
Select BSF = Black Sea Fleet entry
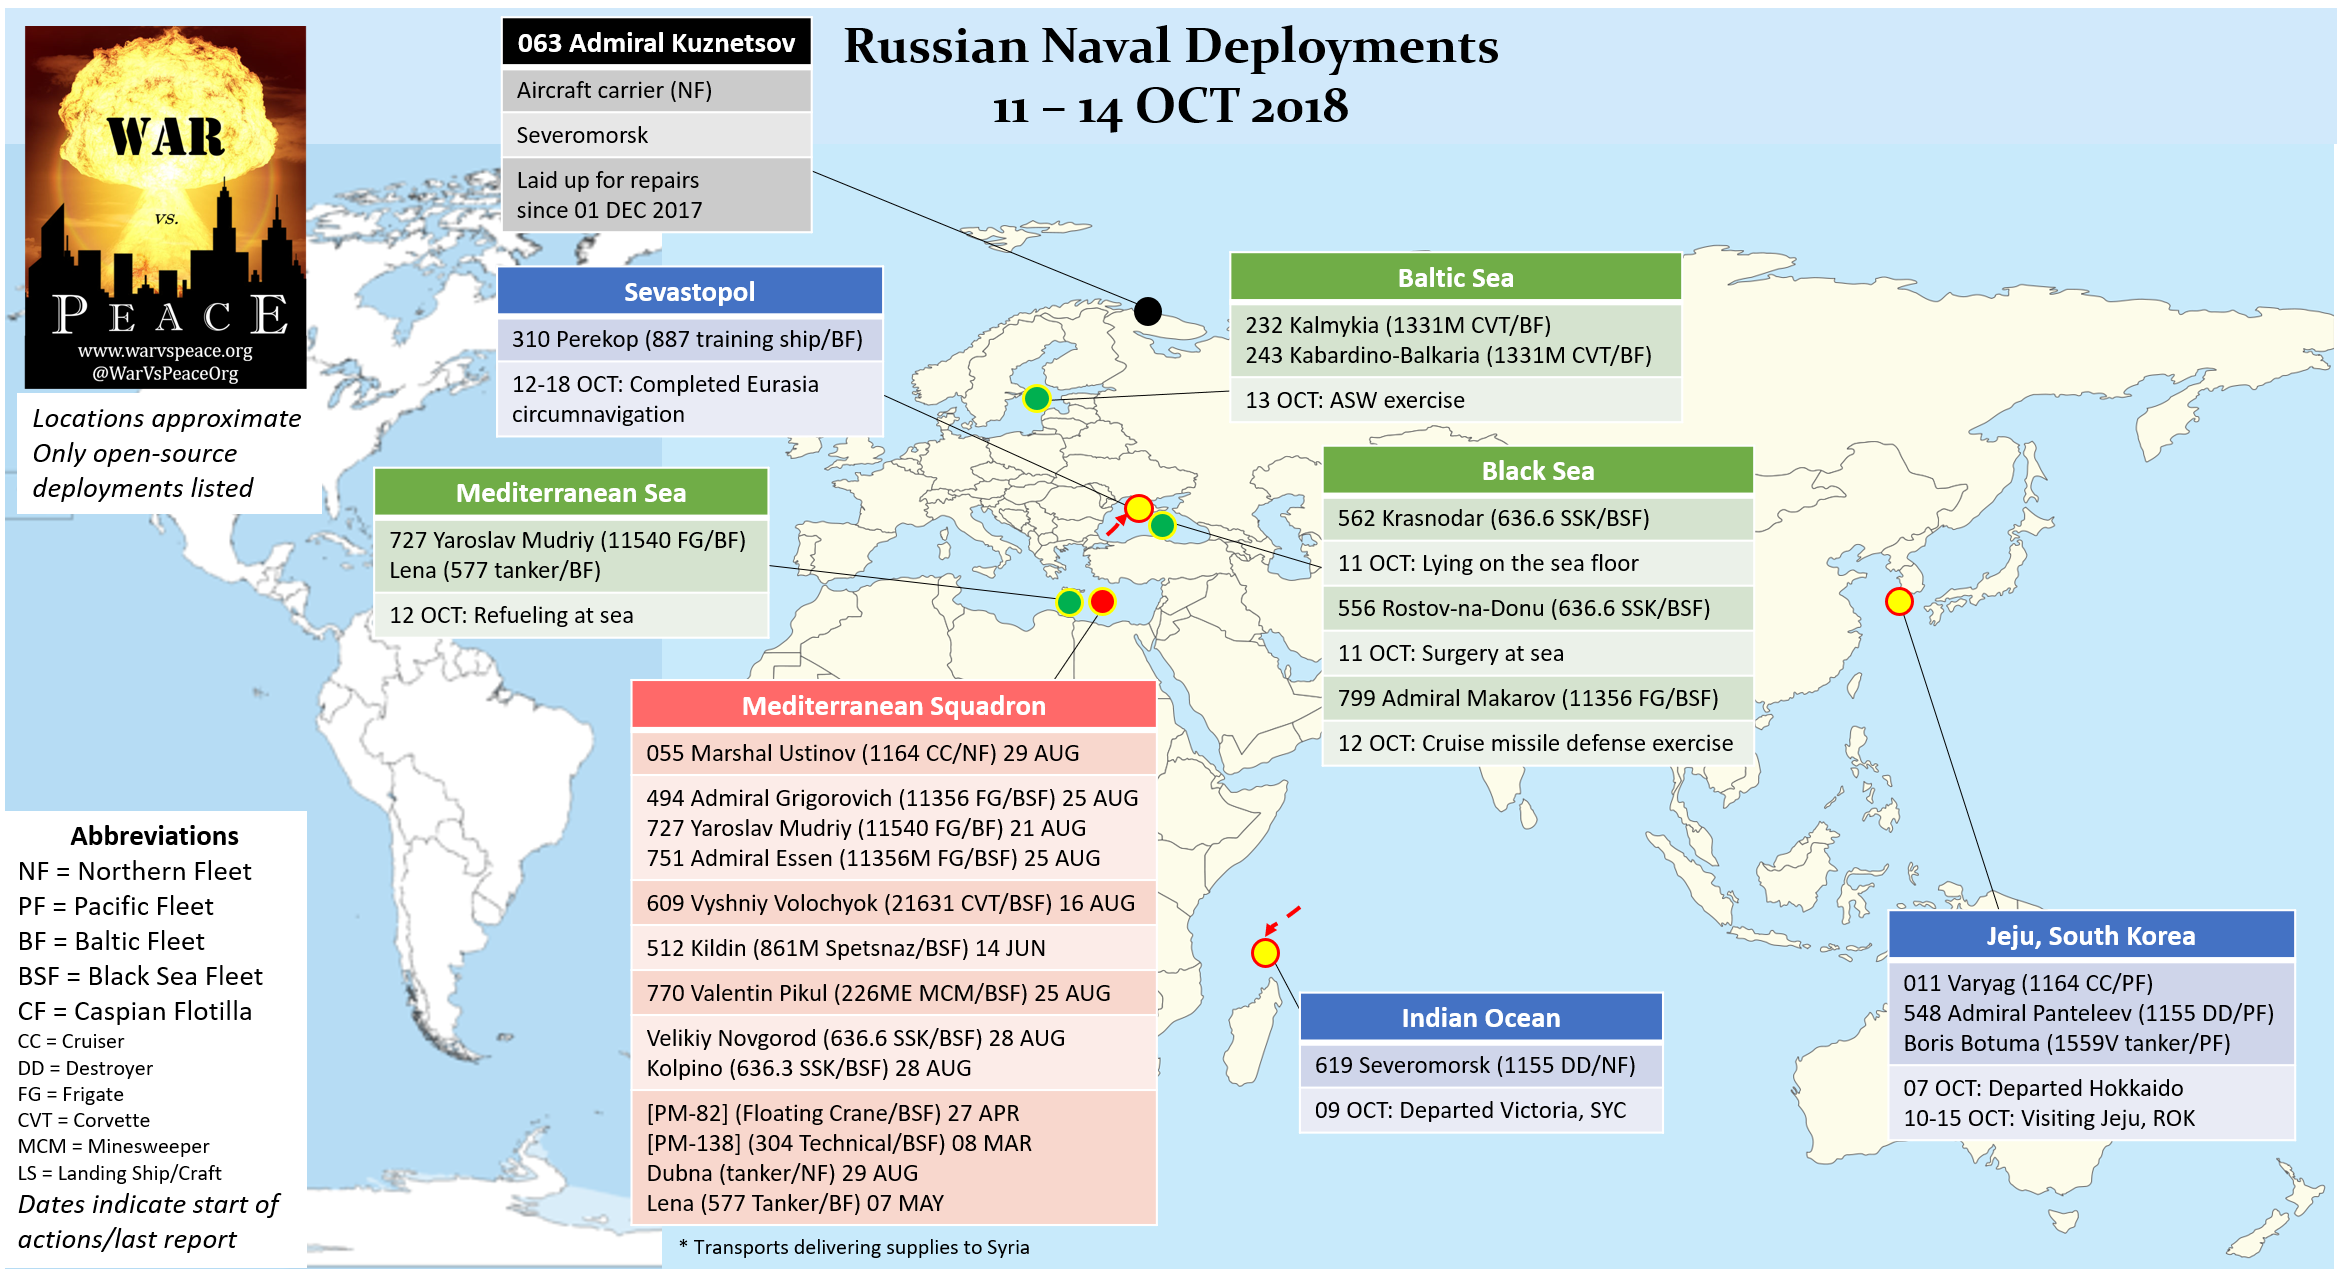coord(140,976)
